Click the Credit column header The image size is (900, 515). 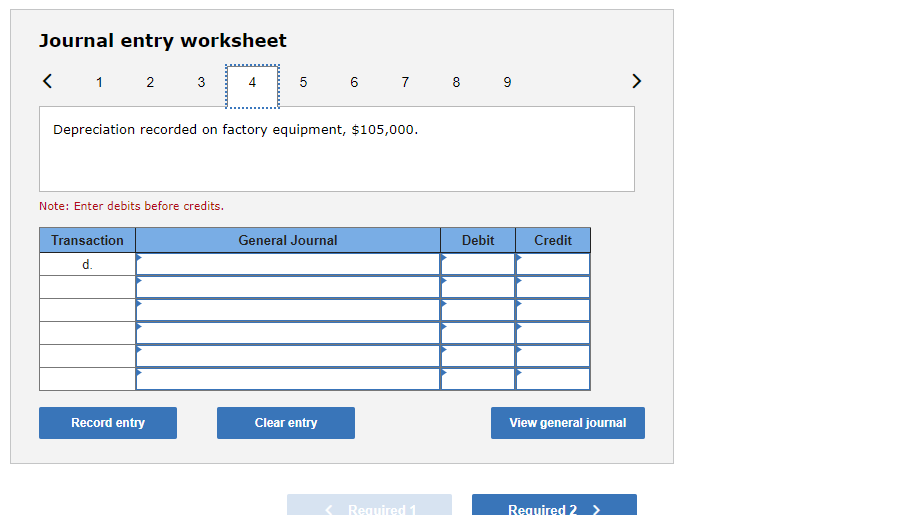click(x=553, y=240)
